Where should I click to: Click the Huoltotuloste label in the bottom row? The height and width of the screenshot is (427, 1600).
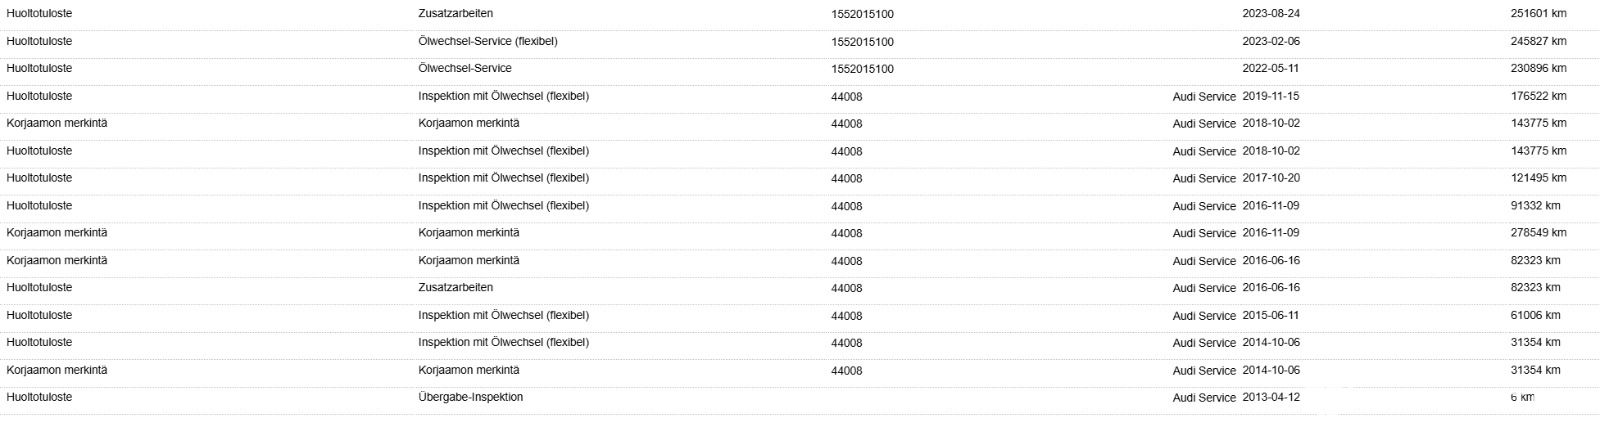pyautogui.click(x=39, y=397)
